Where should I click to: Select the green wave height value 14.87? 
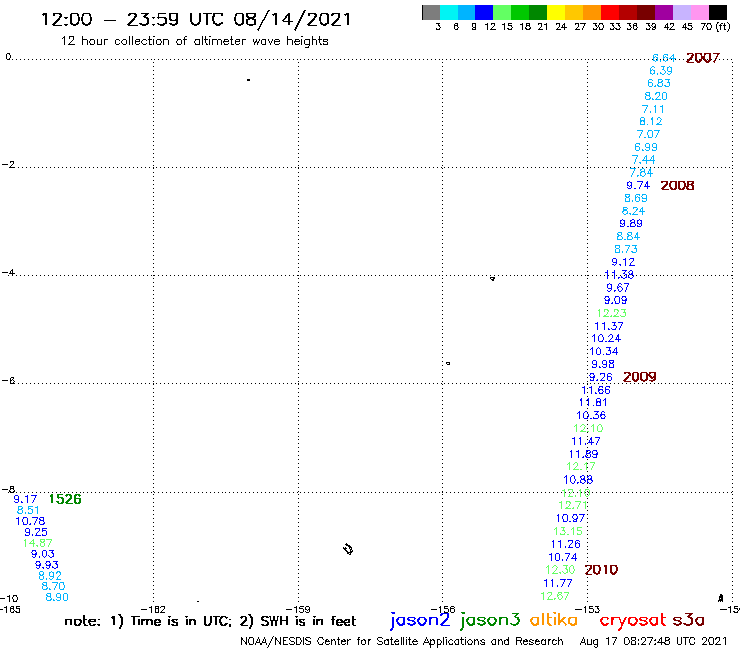point(37,543)
